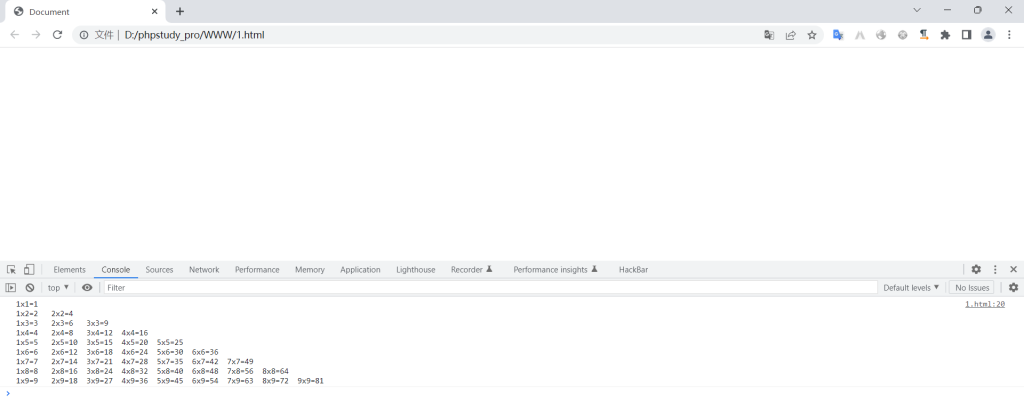Open the JavaScript context 'top' dropdown

coord(59,287)
